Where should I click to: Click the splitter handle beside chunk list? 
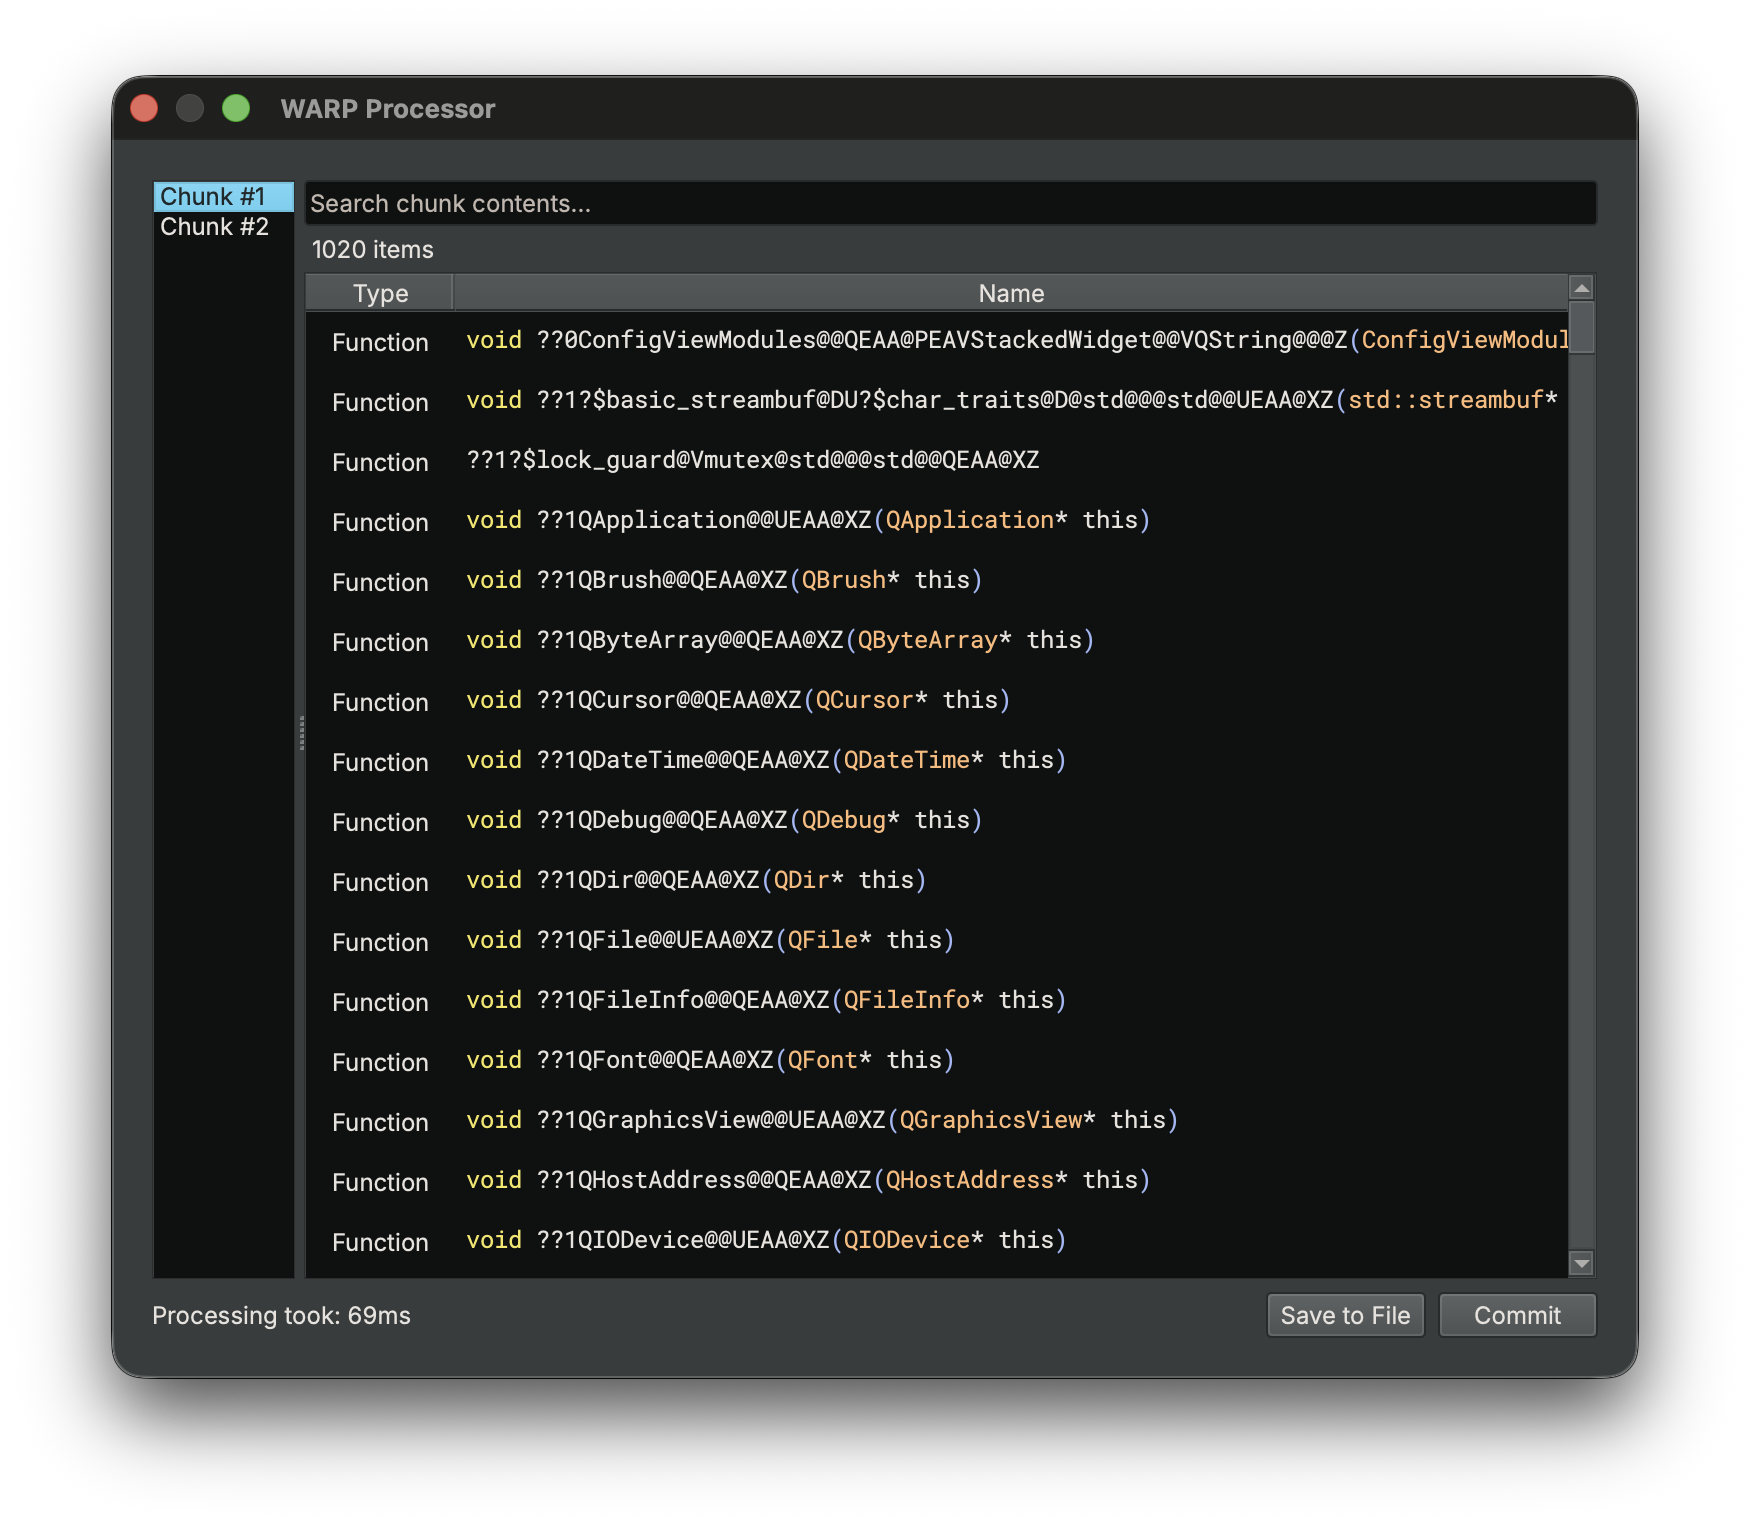coord(301,733)
